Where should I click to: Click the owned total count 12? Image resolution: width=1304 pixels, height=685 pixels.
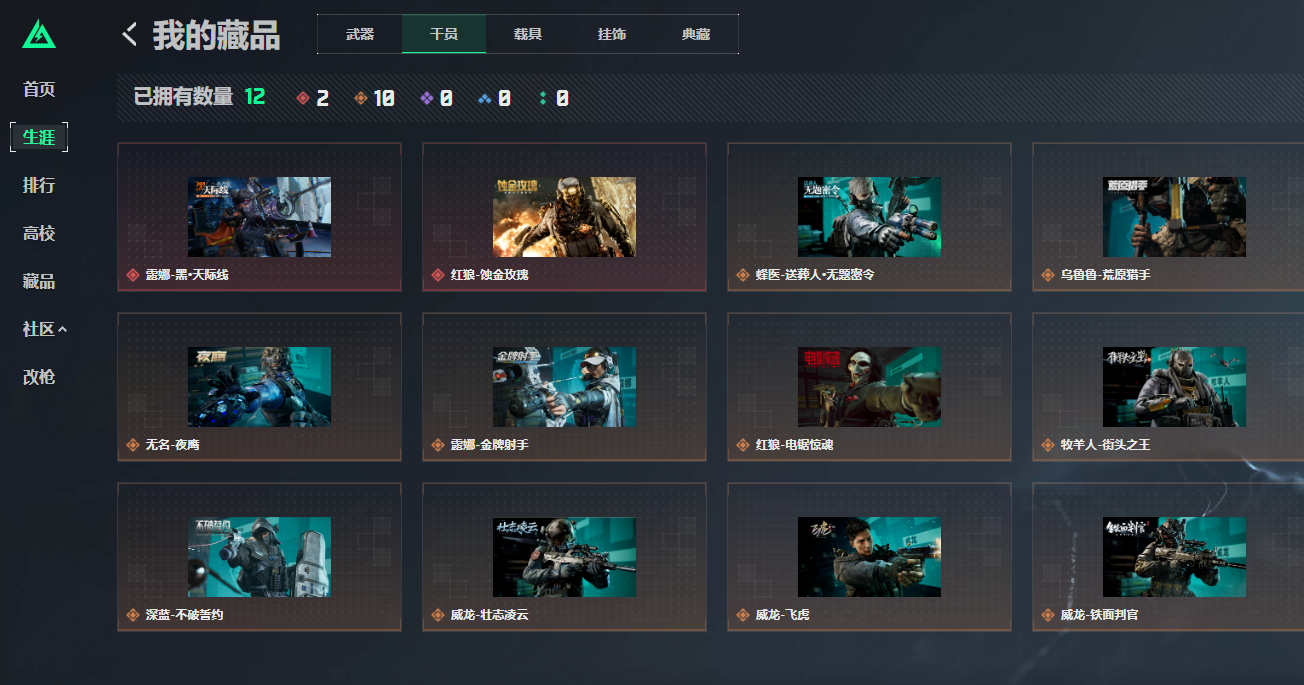pyautogui.click(x=255, y=97)
